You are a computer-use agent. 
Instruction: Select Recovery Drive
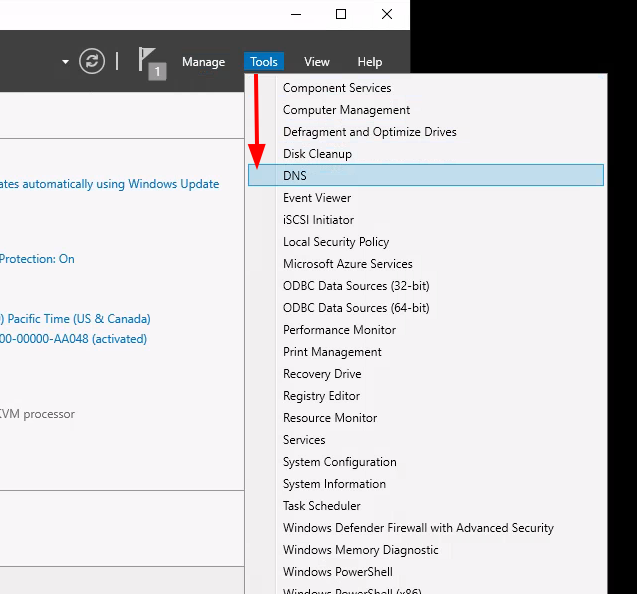426,373
